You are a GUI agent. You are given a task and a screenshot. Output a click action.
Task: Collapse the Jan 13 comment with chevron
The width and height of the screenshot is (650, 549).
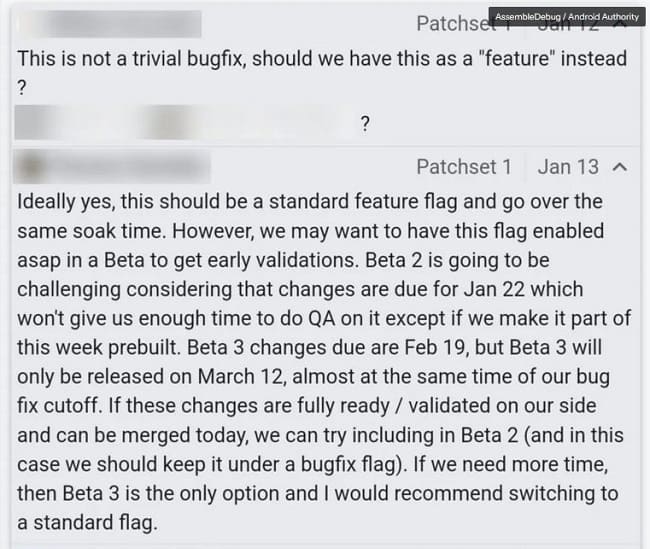click(620, 167)
